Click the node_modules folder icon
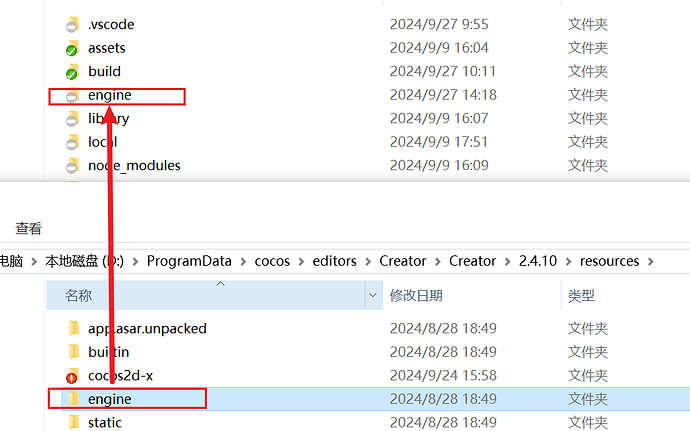Viewport: 690px width, 431px height. [x=72, y=165]
